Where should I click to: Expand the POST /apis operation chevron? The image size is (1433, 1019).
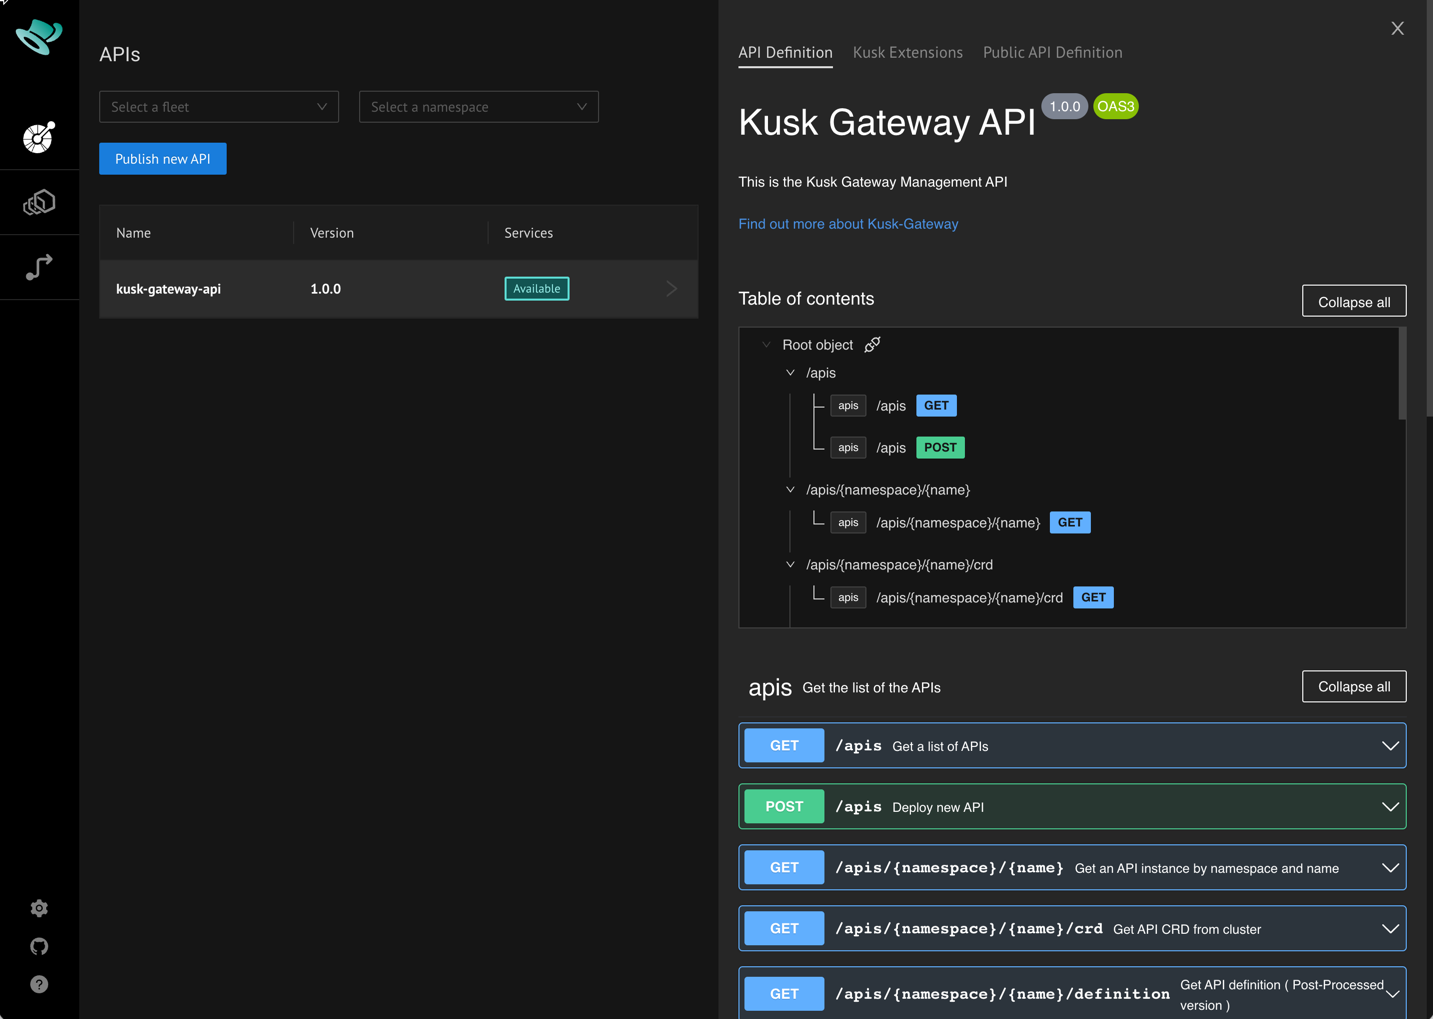pyautogui.click(x=1390, y=807)
